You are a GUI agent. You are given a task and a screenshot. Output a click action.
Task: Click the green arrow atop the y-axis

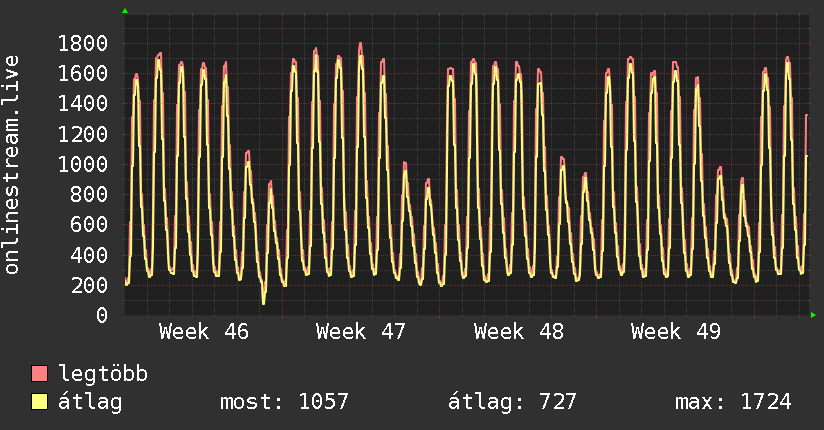click(125, 11)
